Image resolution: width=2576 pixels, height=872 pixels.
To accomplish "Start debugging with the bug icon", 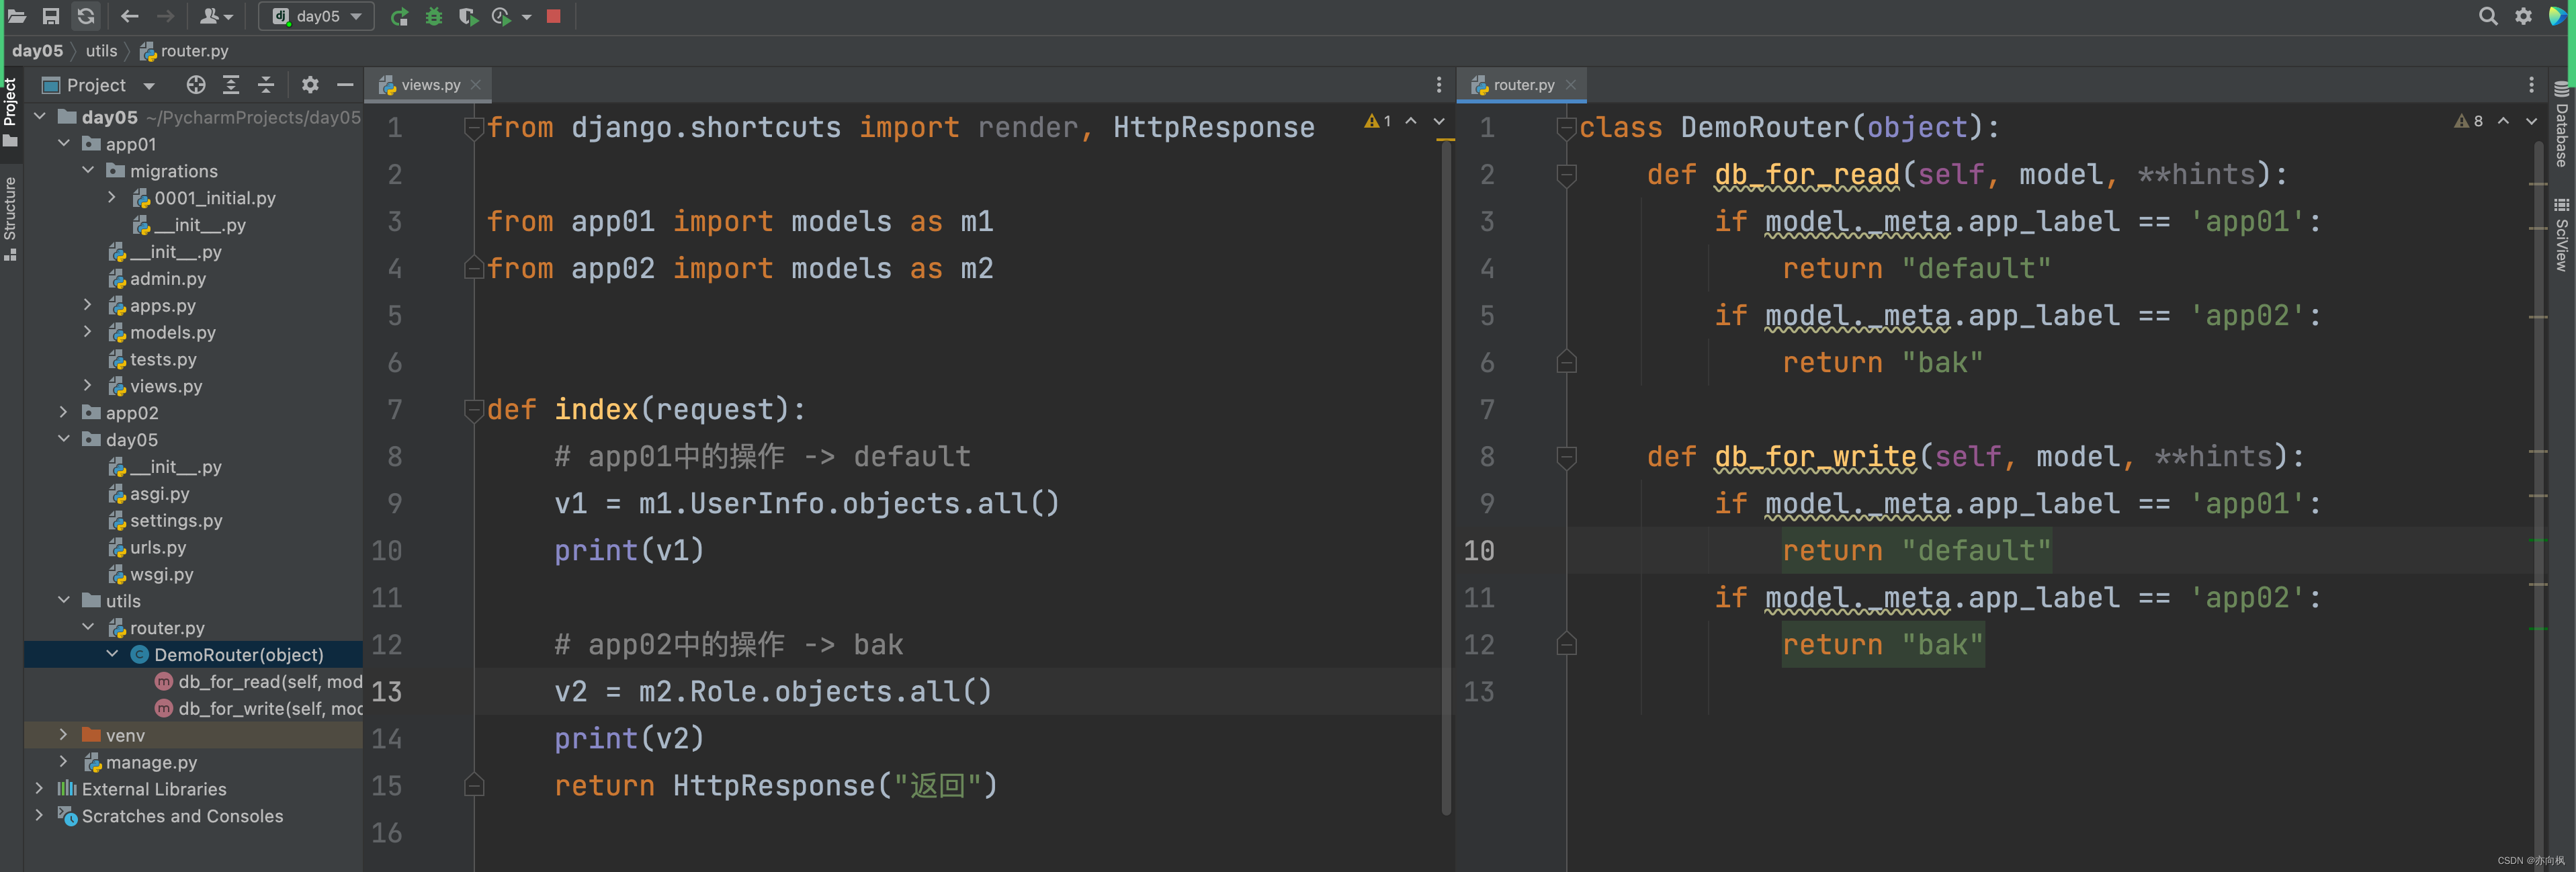I will pos(433,16).
